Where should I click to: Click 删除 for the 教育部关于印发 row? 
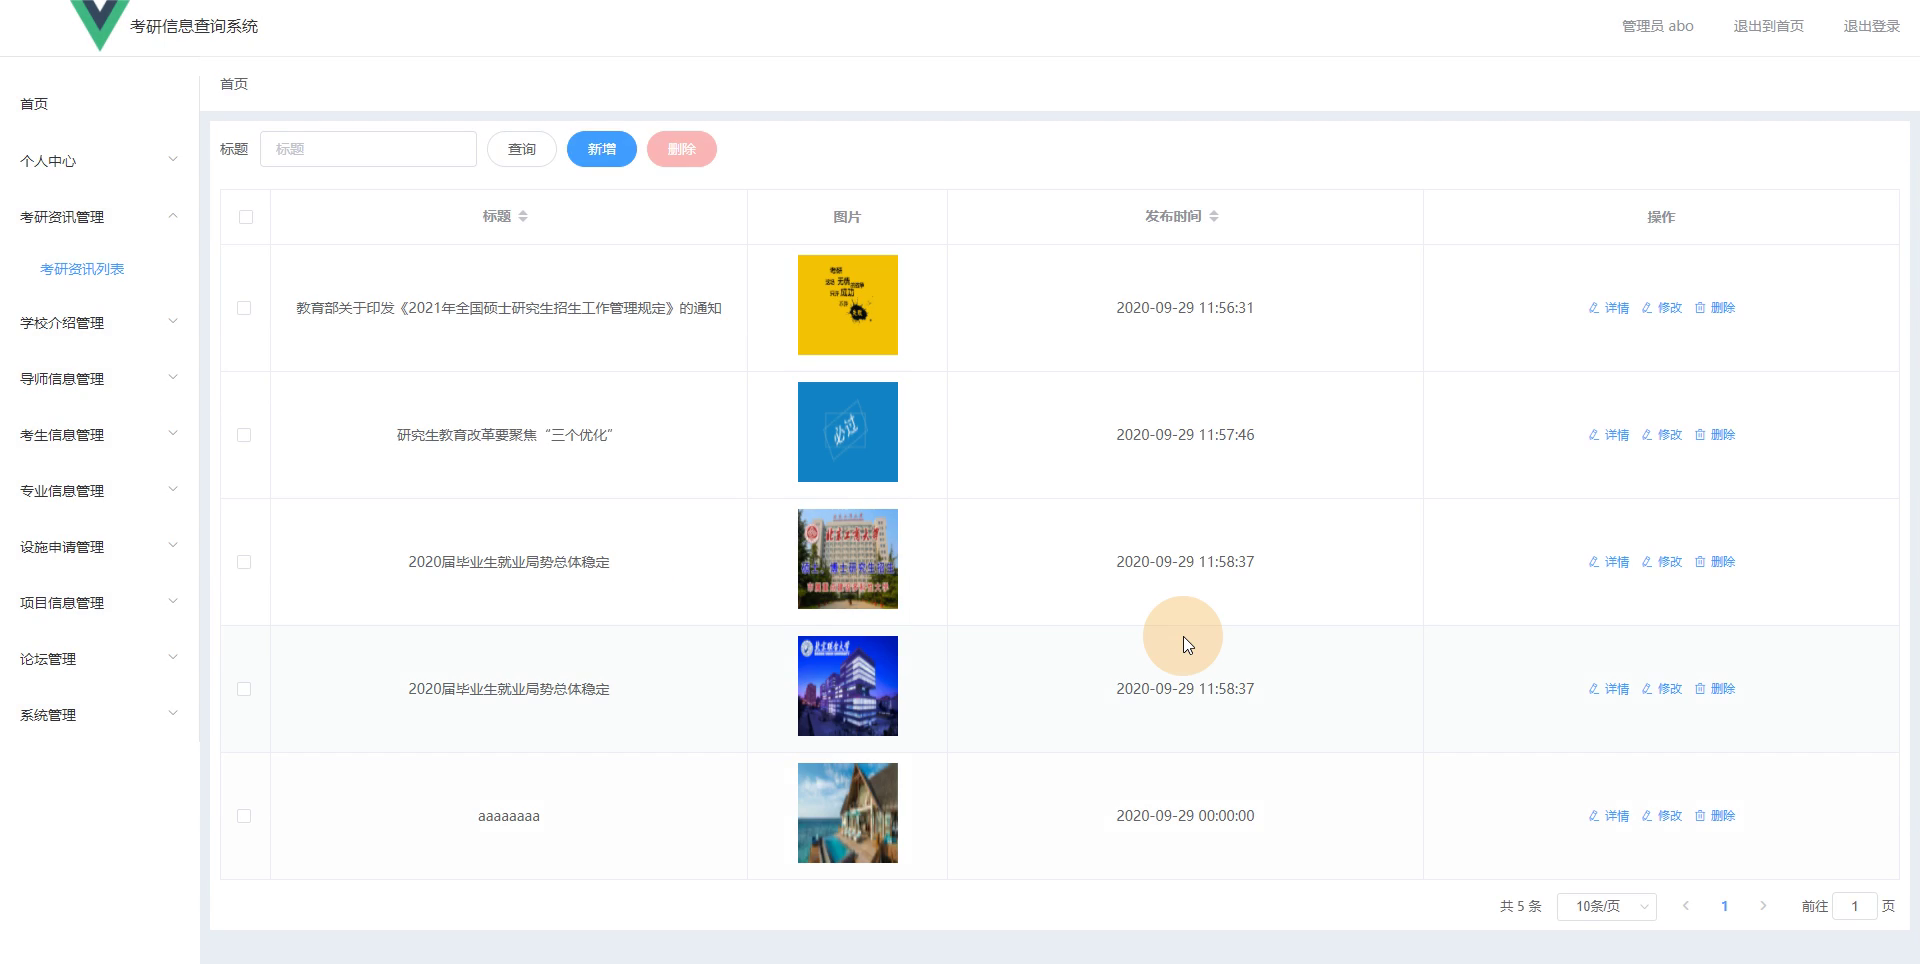[x=1715, y=308]
